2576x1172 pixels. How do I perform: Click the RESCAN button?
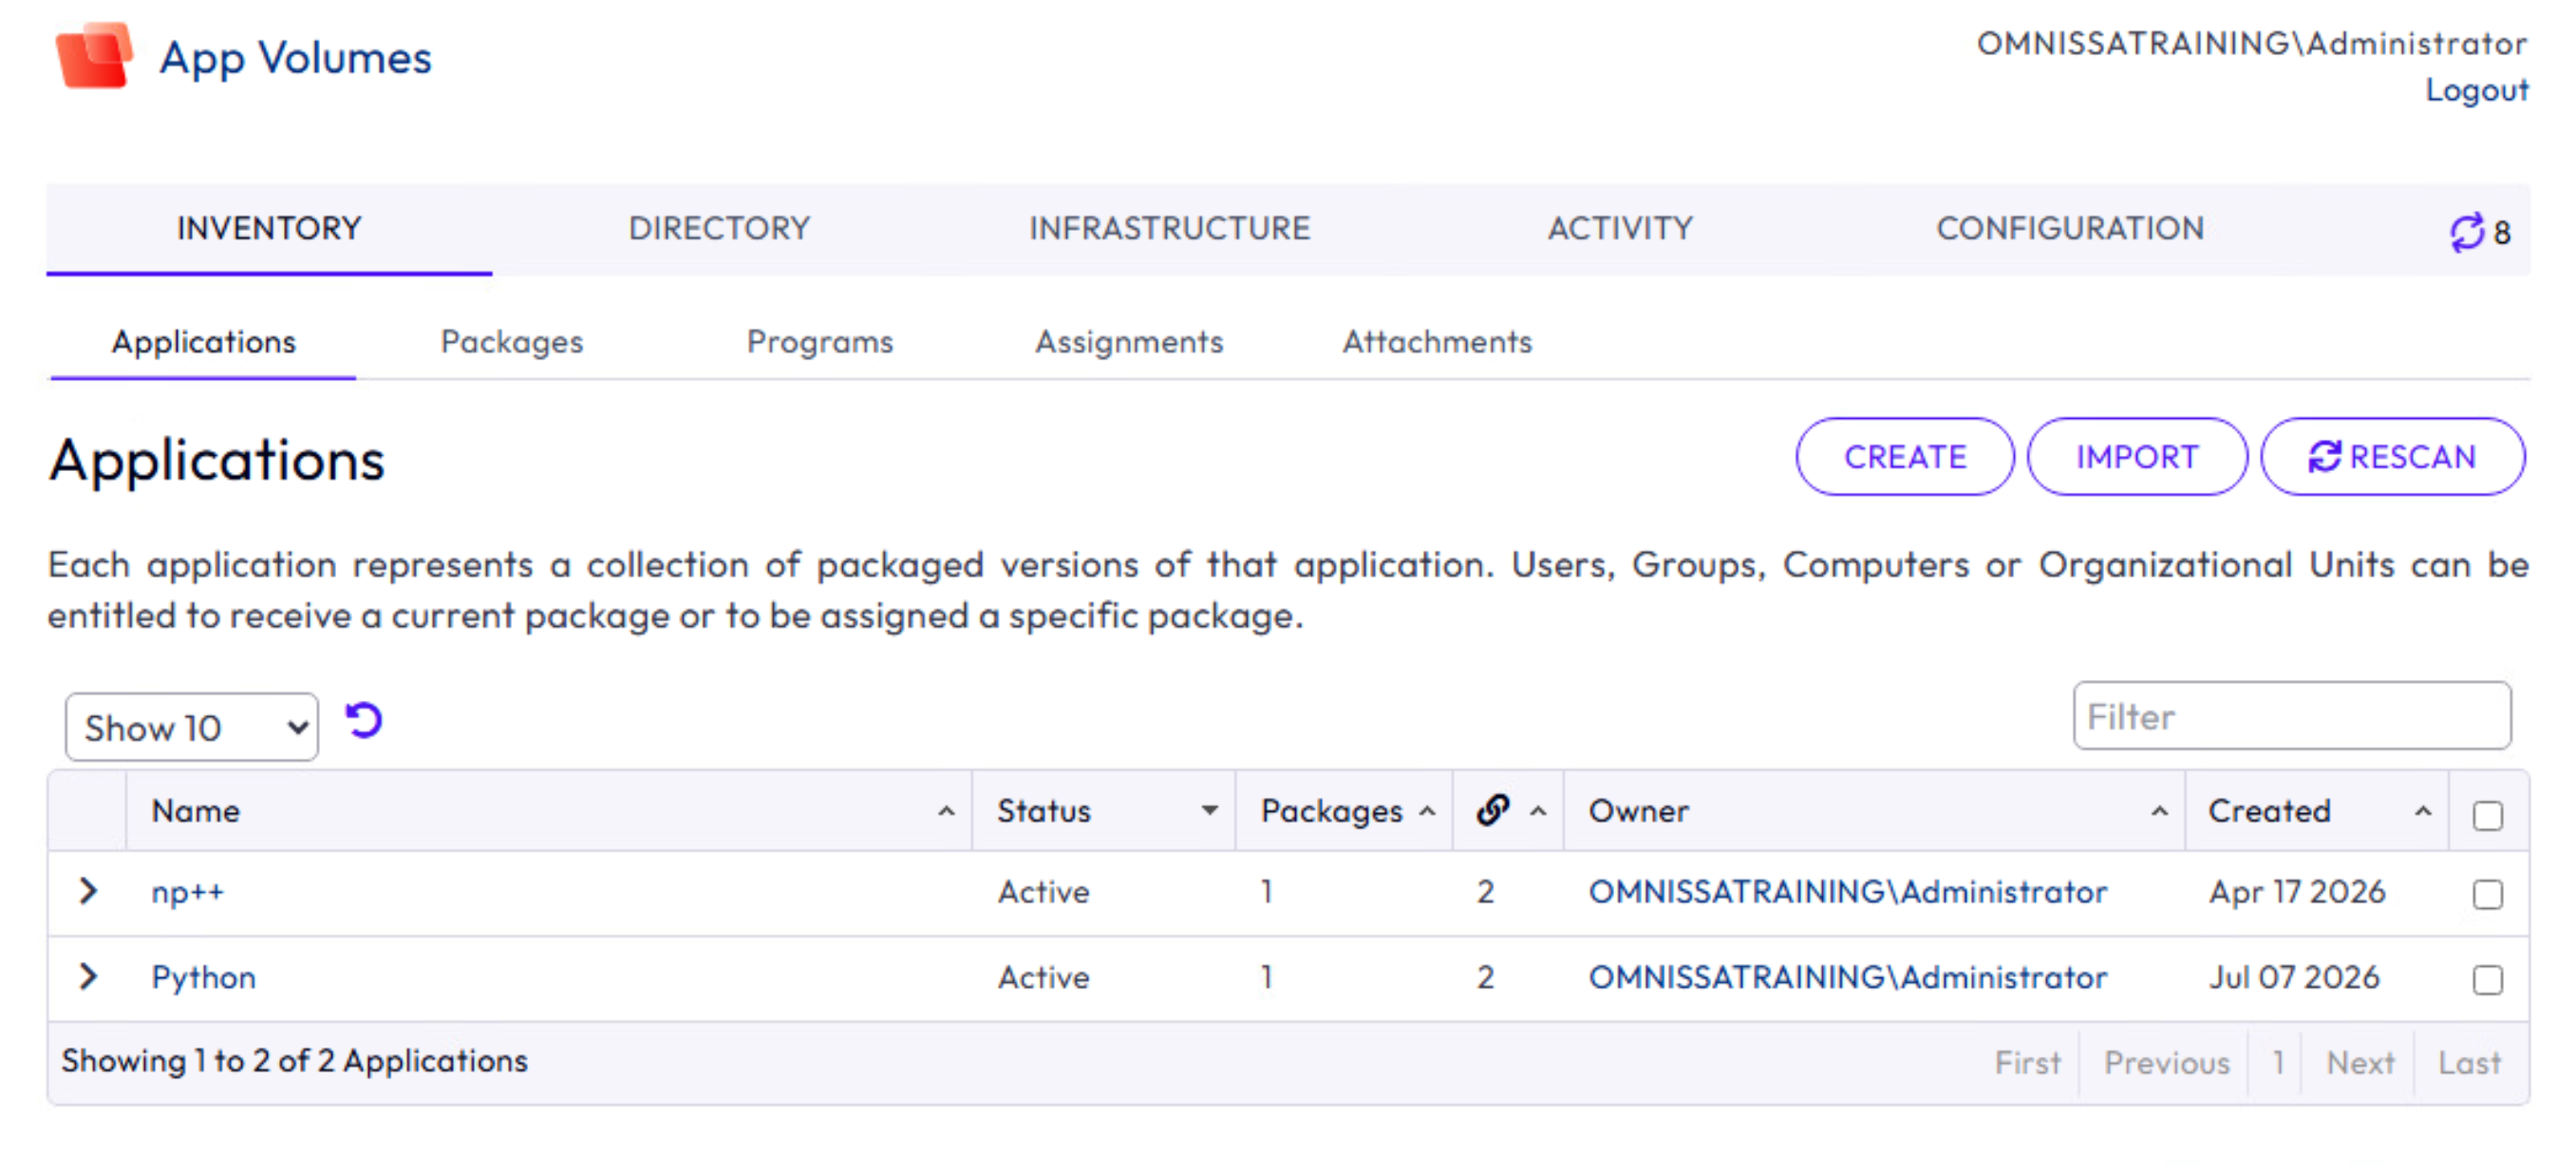pyautogui.click(x=2392, y=456)
